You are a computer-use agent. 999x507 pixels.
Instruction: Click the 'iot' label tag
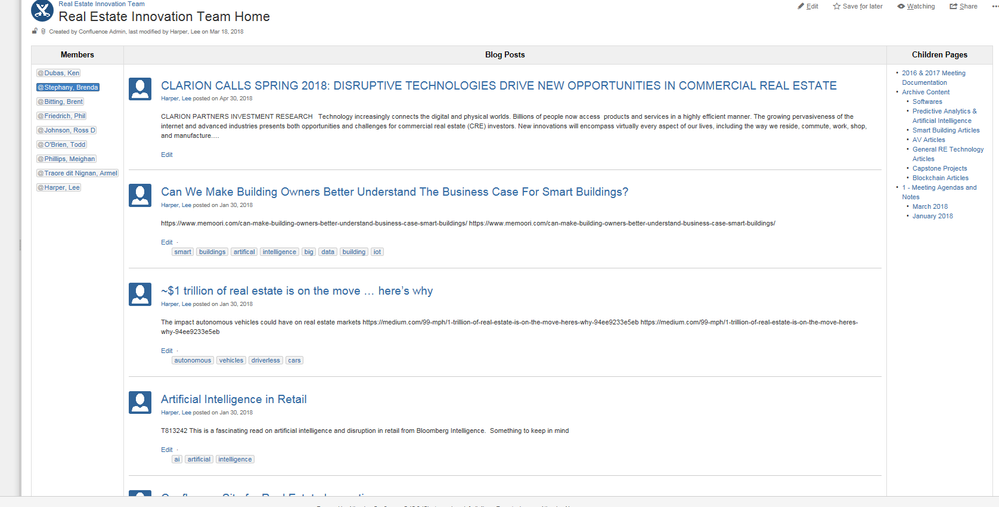(377, 252)
